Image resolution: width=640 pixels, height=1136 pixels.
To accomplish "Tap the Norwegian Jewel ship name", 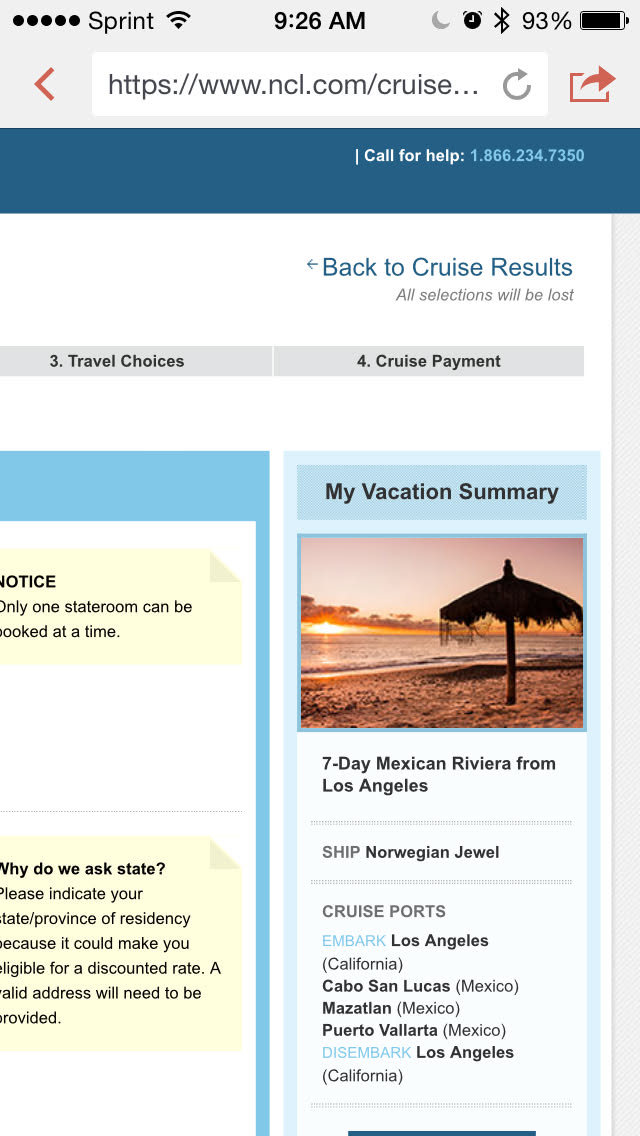I will 432,852.
